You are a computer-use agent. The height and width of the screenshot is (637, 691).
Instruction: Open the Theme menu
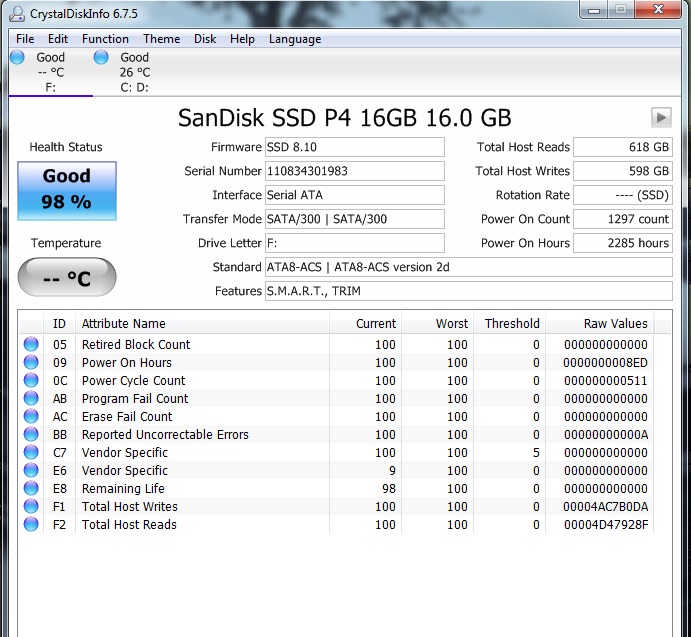pyautogui.click(x=161, y=39)
